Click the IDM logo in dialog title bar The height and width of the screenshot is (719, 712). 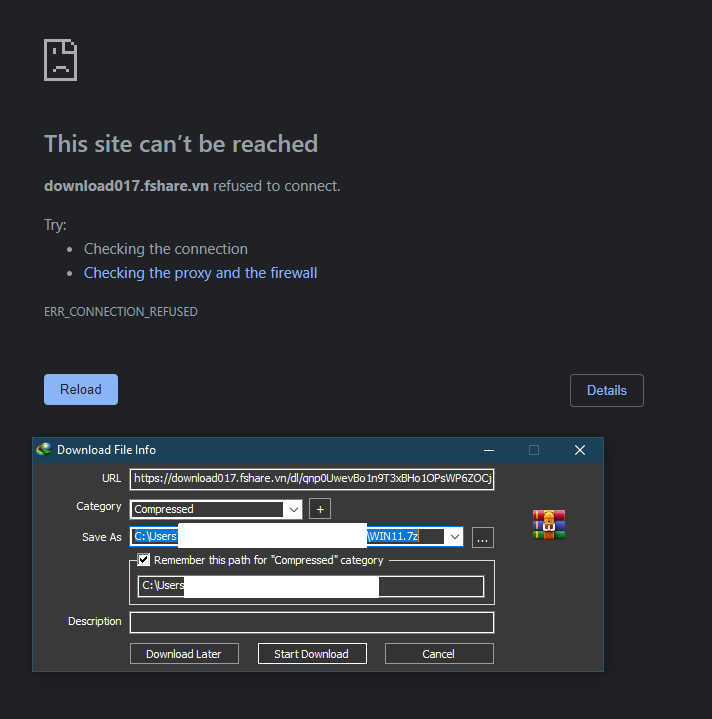click(x=44, y=450)
